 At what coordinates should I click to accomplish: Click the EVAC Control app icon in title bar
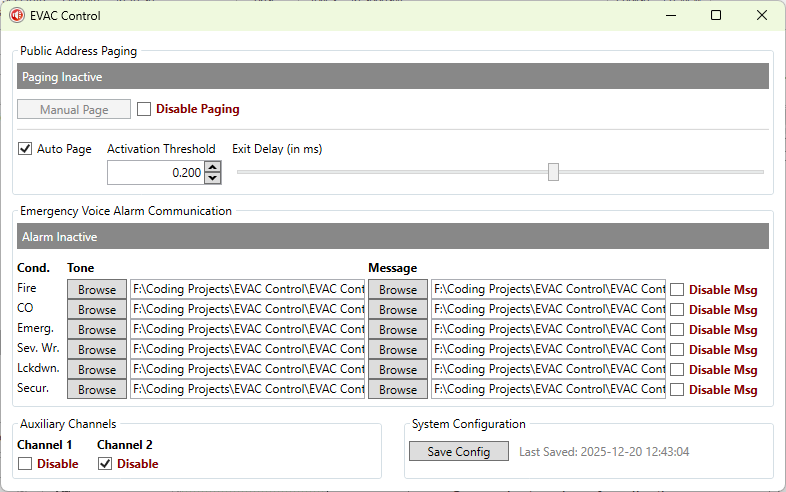tap(17, 16)
